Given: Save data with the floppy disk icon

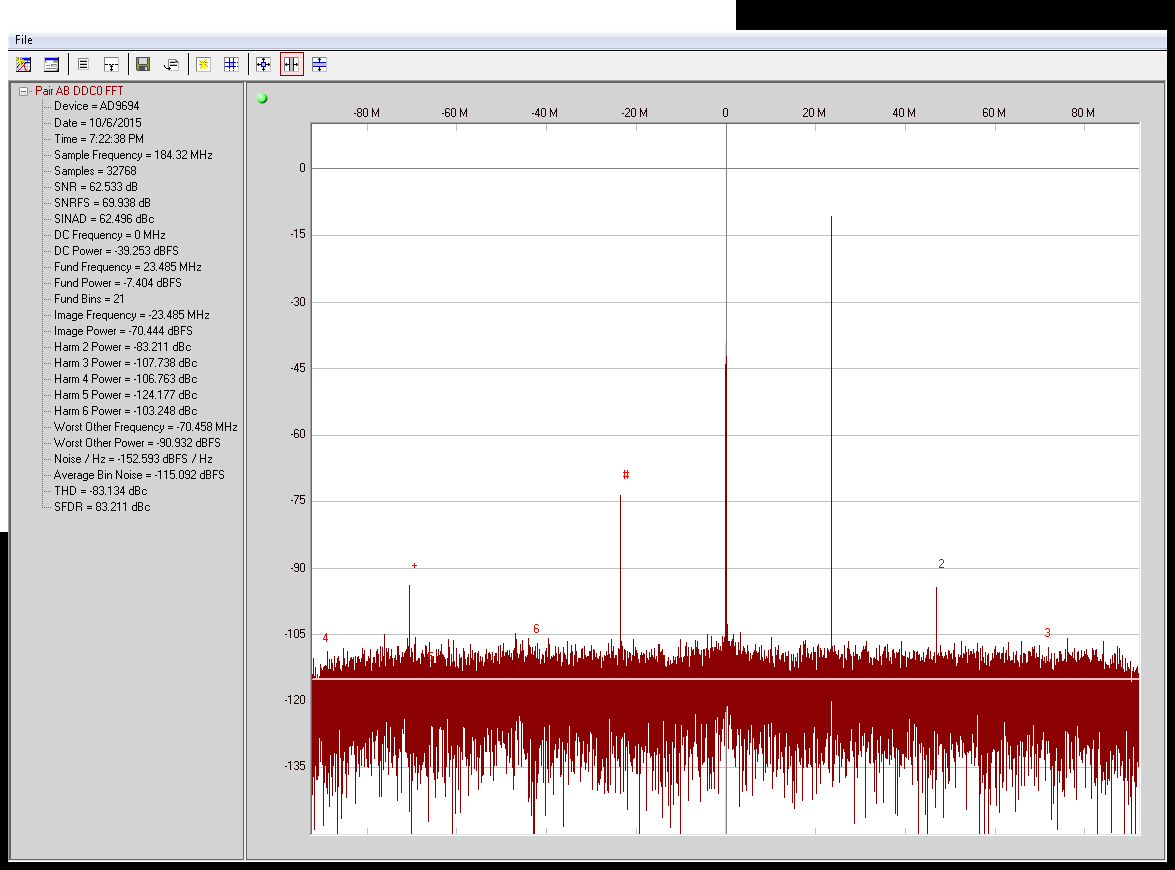Looking at the screenshot, I should (143, 64).
